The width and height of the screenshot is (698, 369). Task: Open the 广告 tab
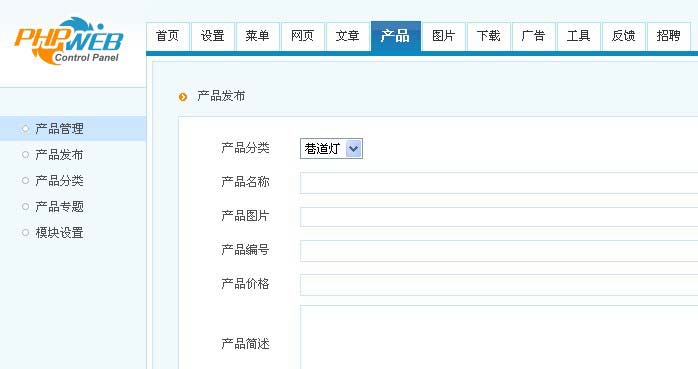533,36
